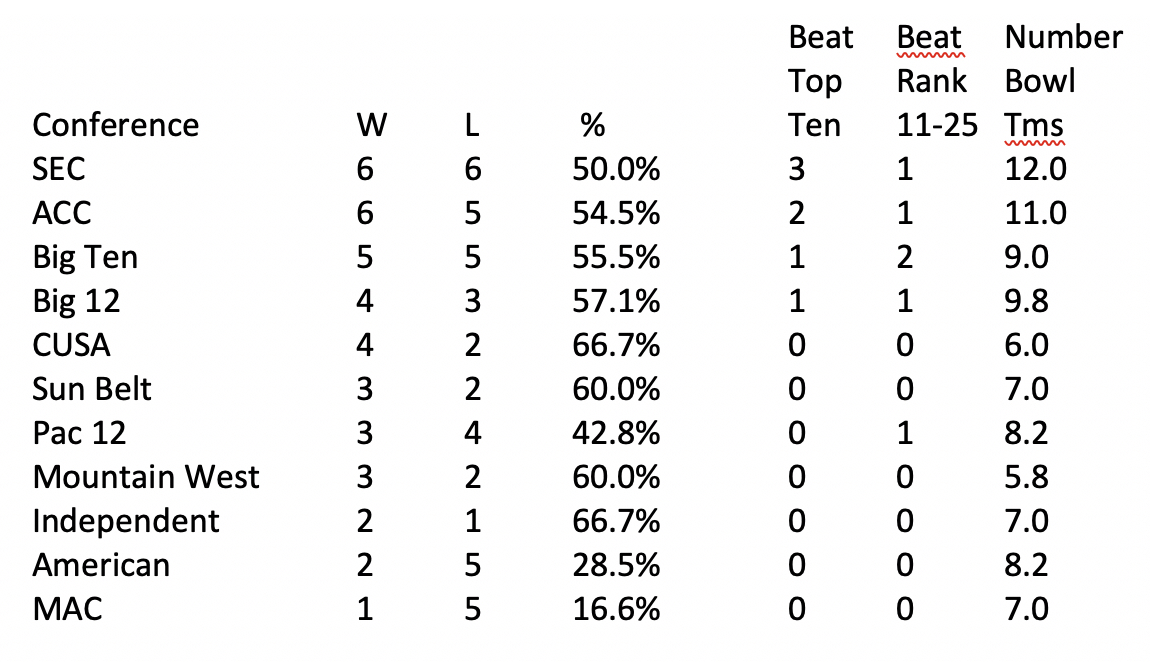Click the Beat Top Ten column header
Viewport: 1150px width, 662px height.
point(820,81)
